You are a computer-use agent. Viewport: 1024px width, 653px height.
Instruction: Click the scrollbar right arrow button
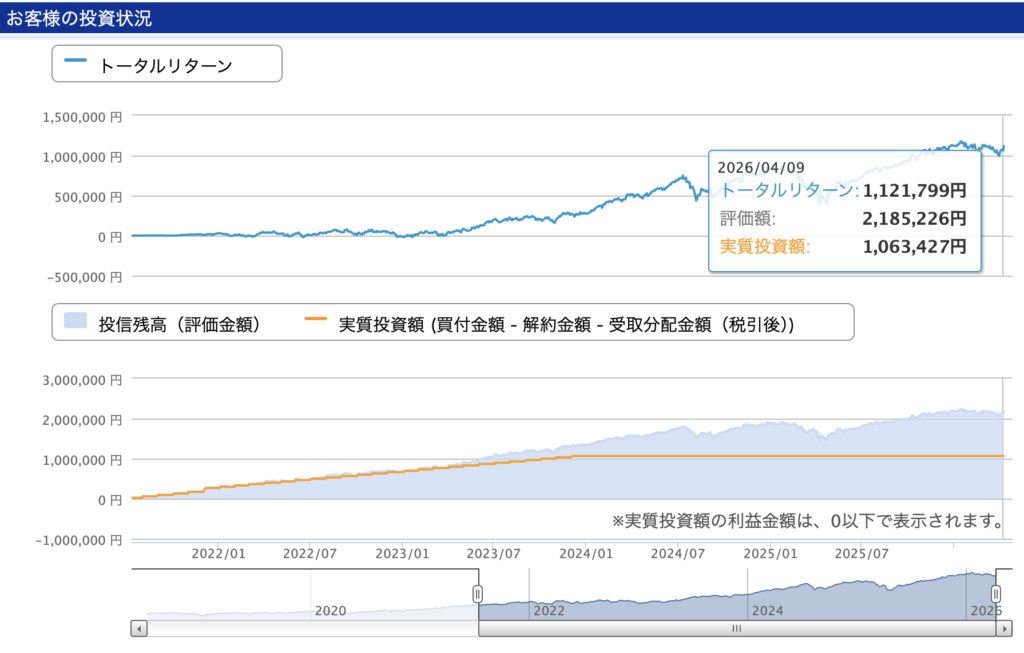(1003, 629)
